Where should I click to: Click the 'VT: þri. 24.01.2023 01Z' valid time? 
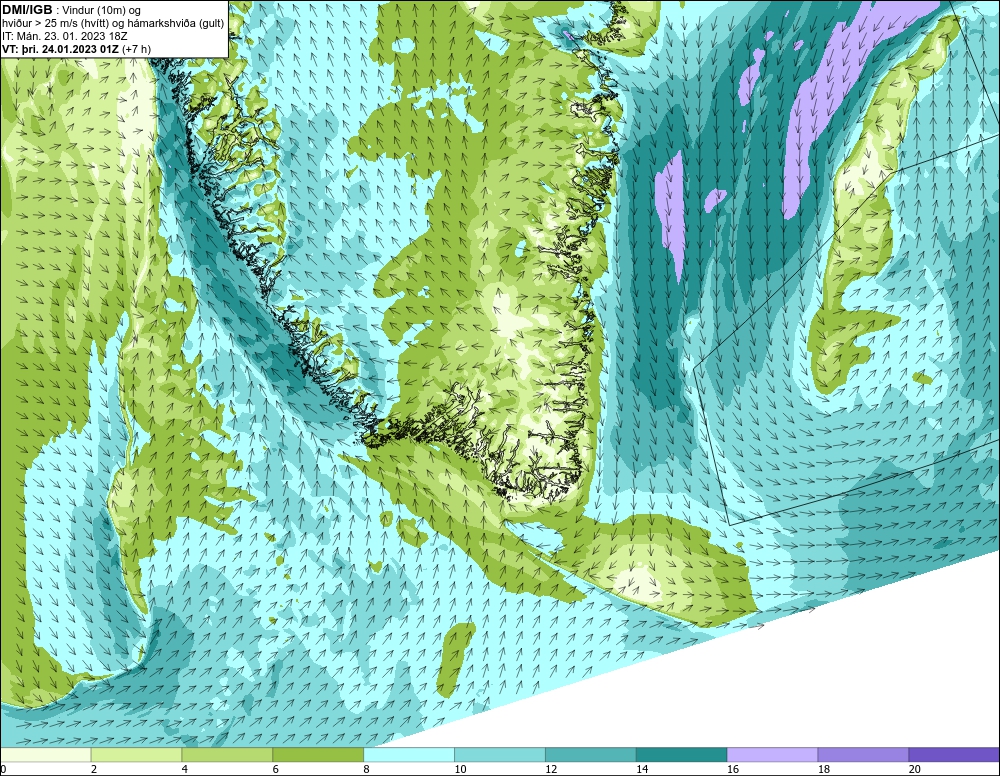(x=60, y=49)
